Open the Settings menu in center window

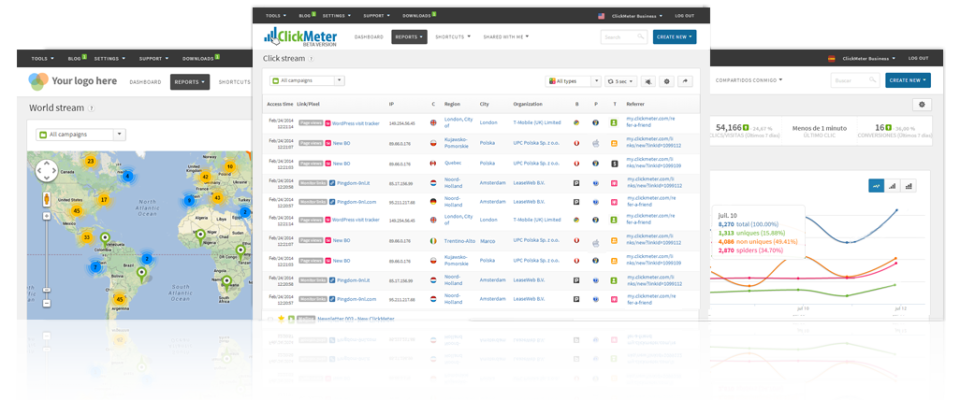335,16
